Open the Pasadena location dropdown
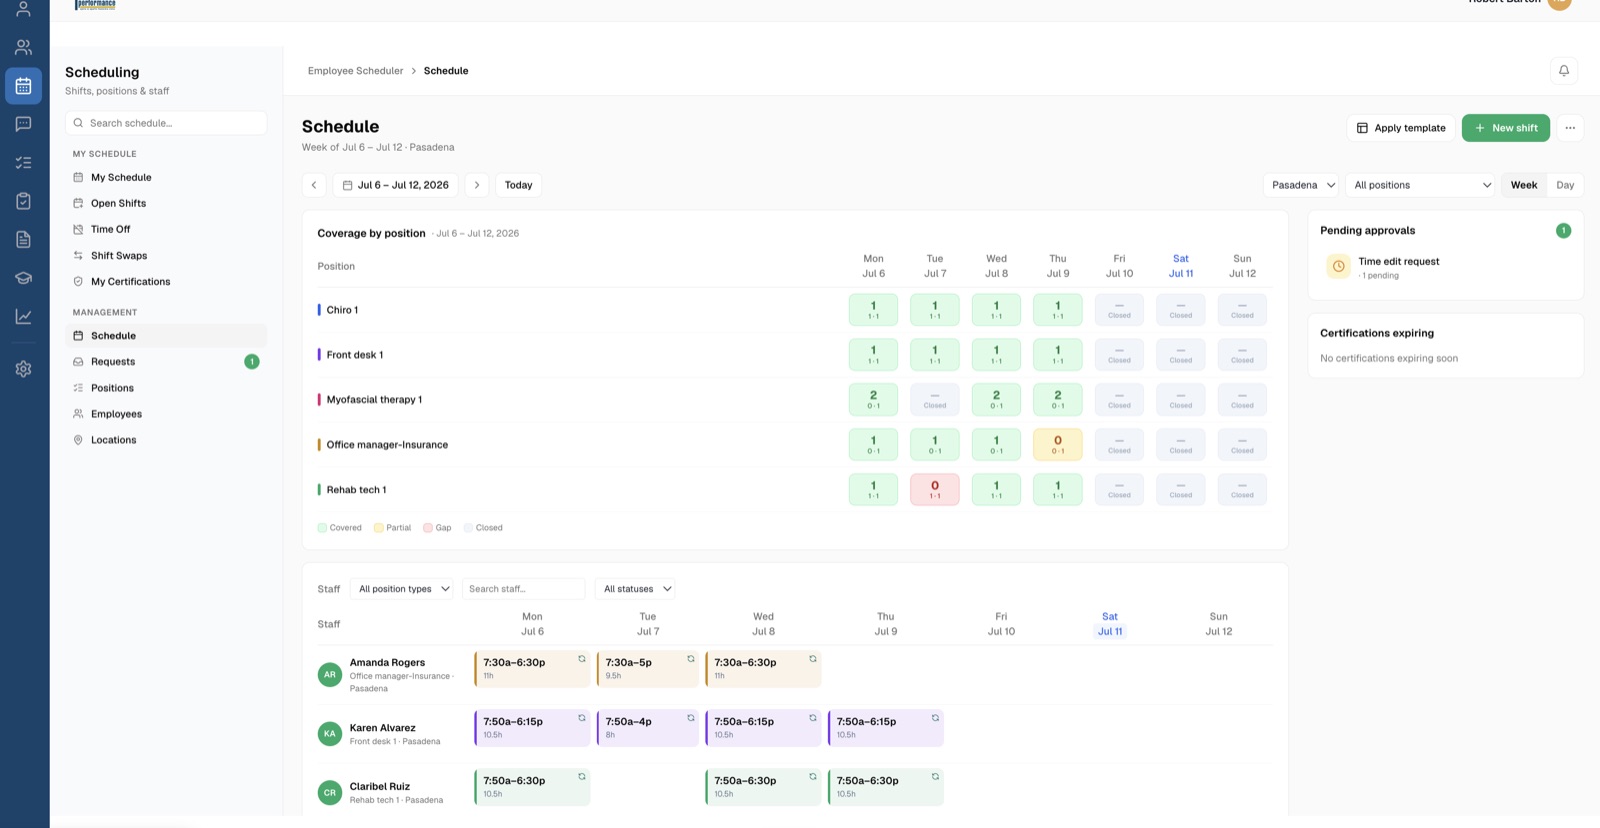Viewport: 1600px width, 828px height. 1301,185
